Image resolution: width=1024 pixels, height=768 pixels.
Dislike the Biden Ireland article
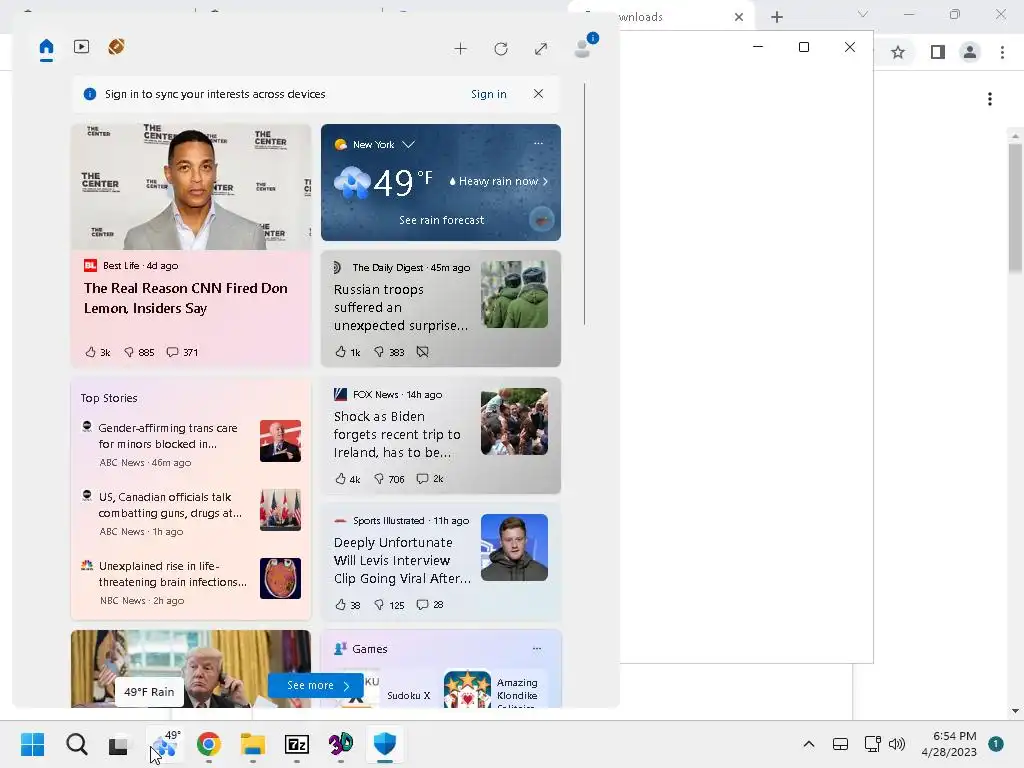click(x=389, y=479)
